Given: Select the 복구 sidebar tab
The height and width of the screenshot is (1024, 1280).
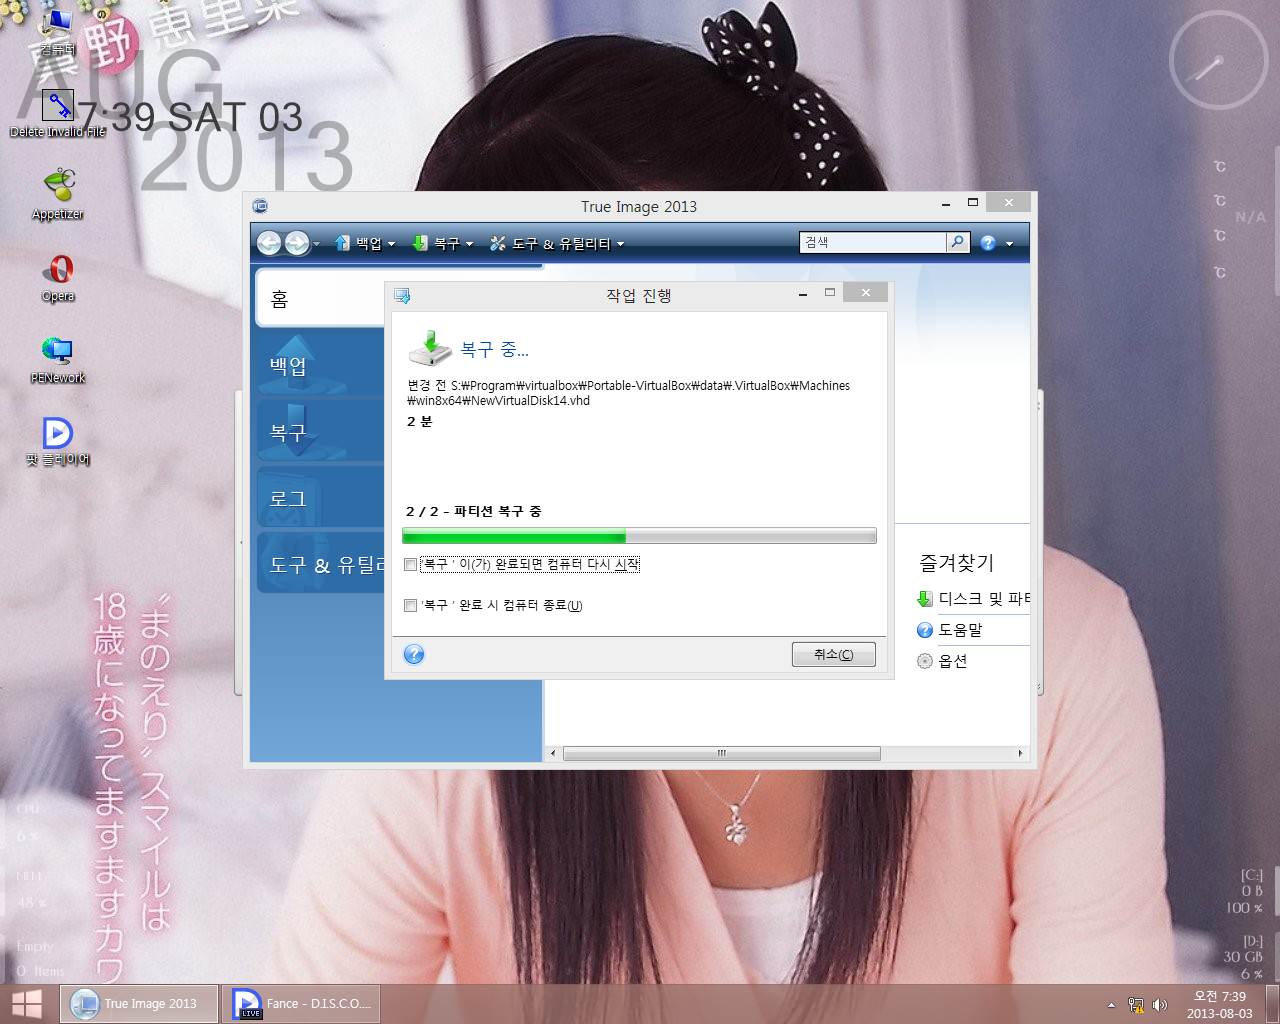Looking at the screenshot, I should click(x=320, y=432).
